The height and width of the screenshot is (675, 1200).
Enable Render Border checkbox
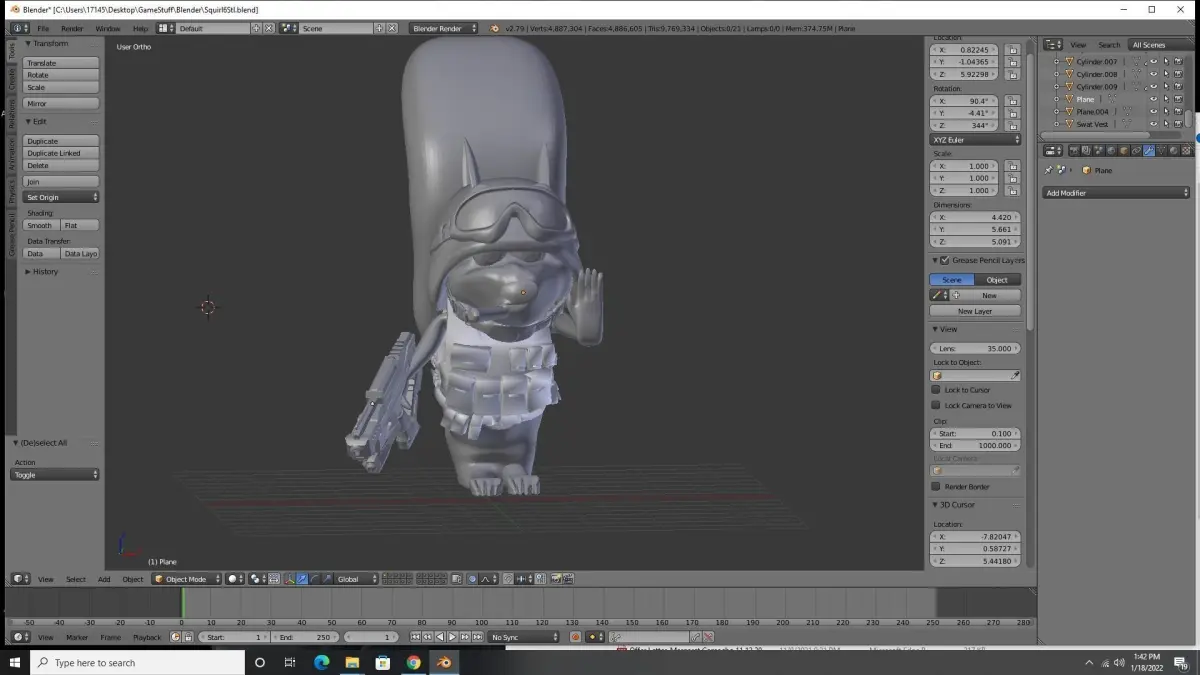point(936,487)
